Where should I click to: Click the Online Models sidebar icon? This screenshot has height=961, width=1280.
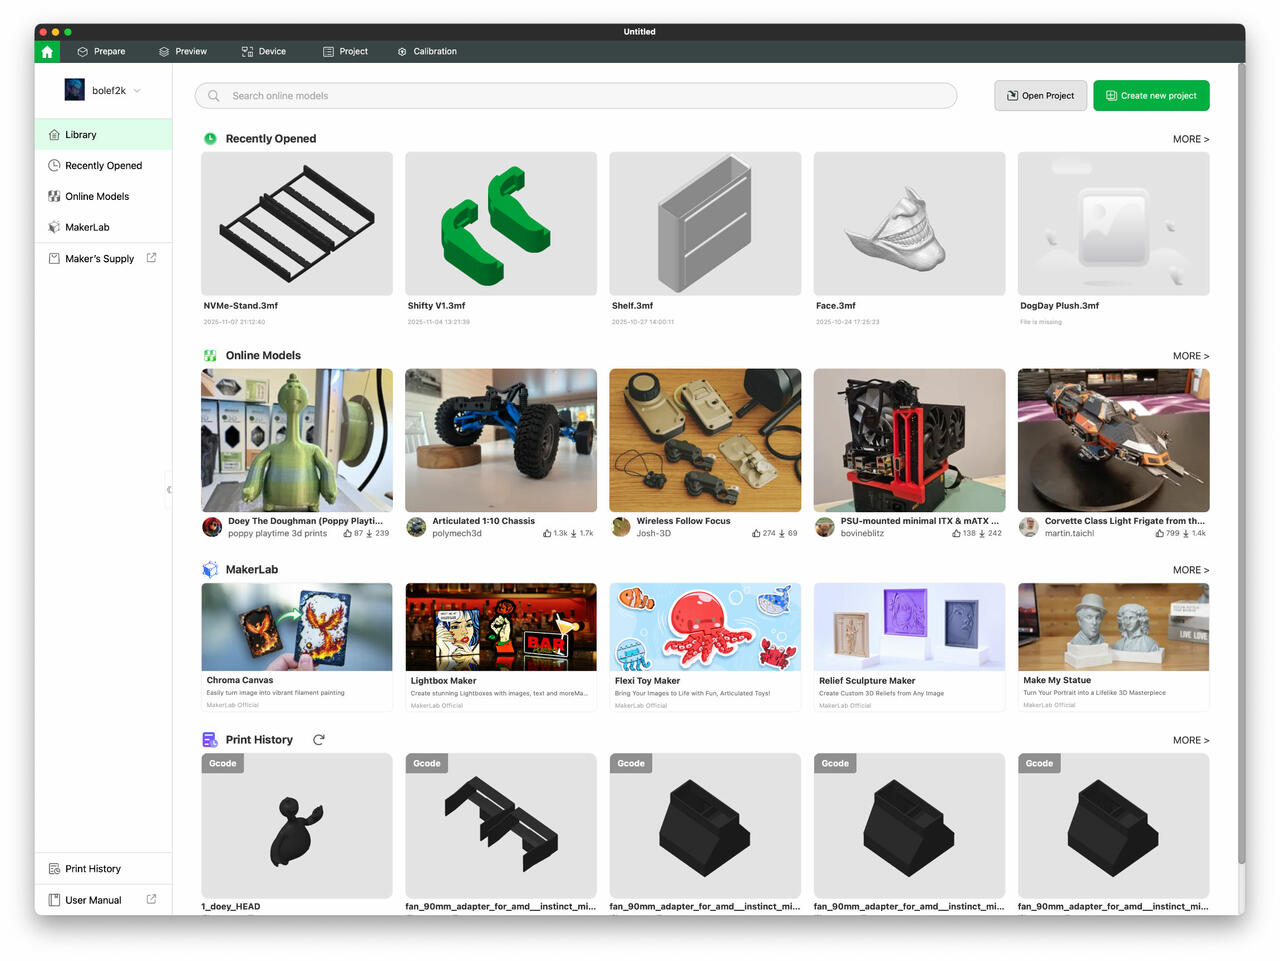(x=54, y=196)
